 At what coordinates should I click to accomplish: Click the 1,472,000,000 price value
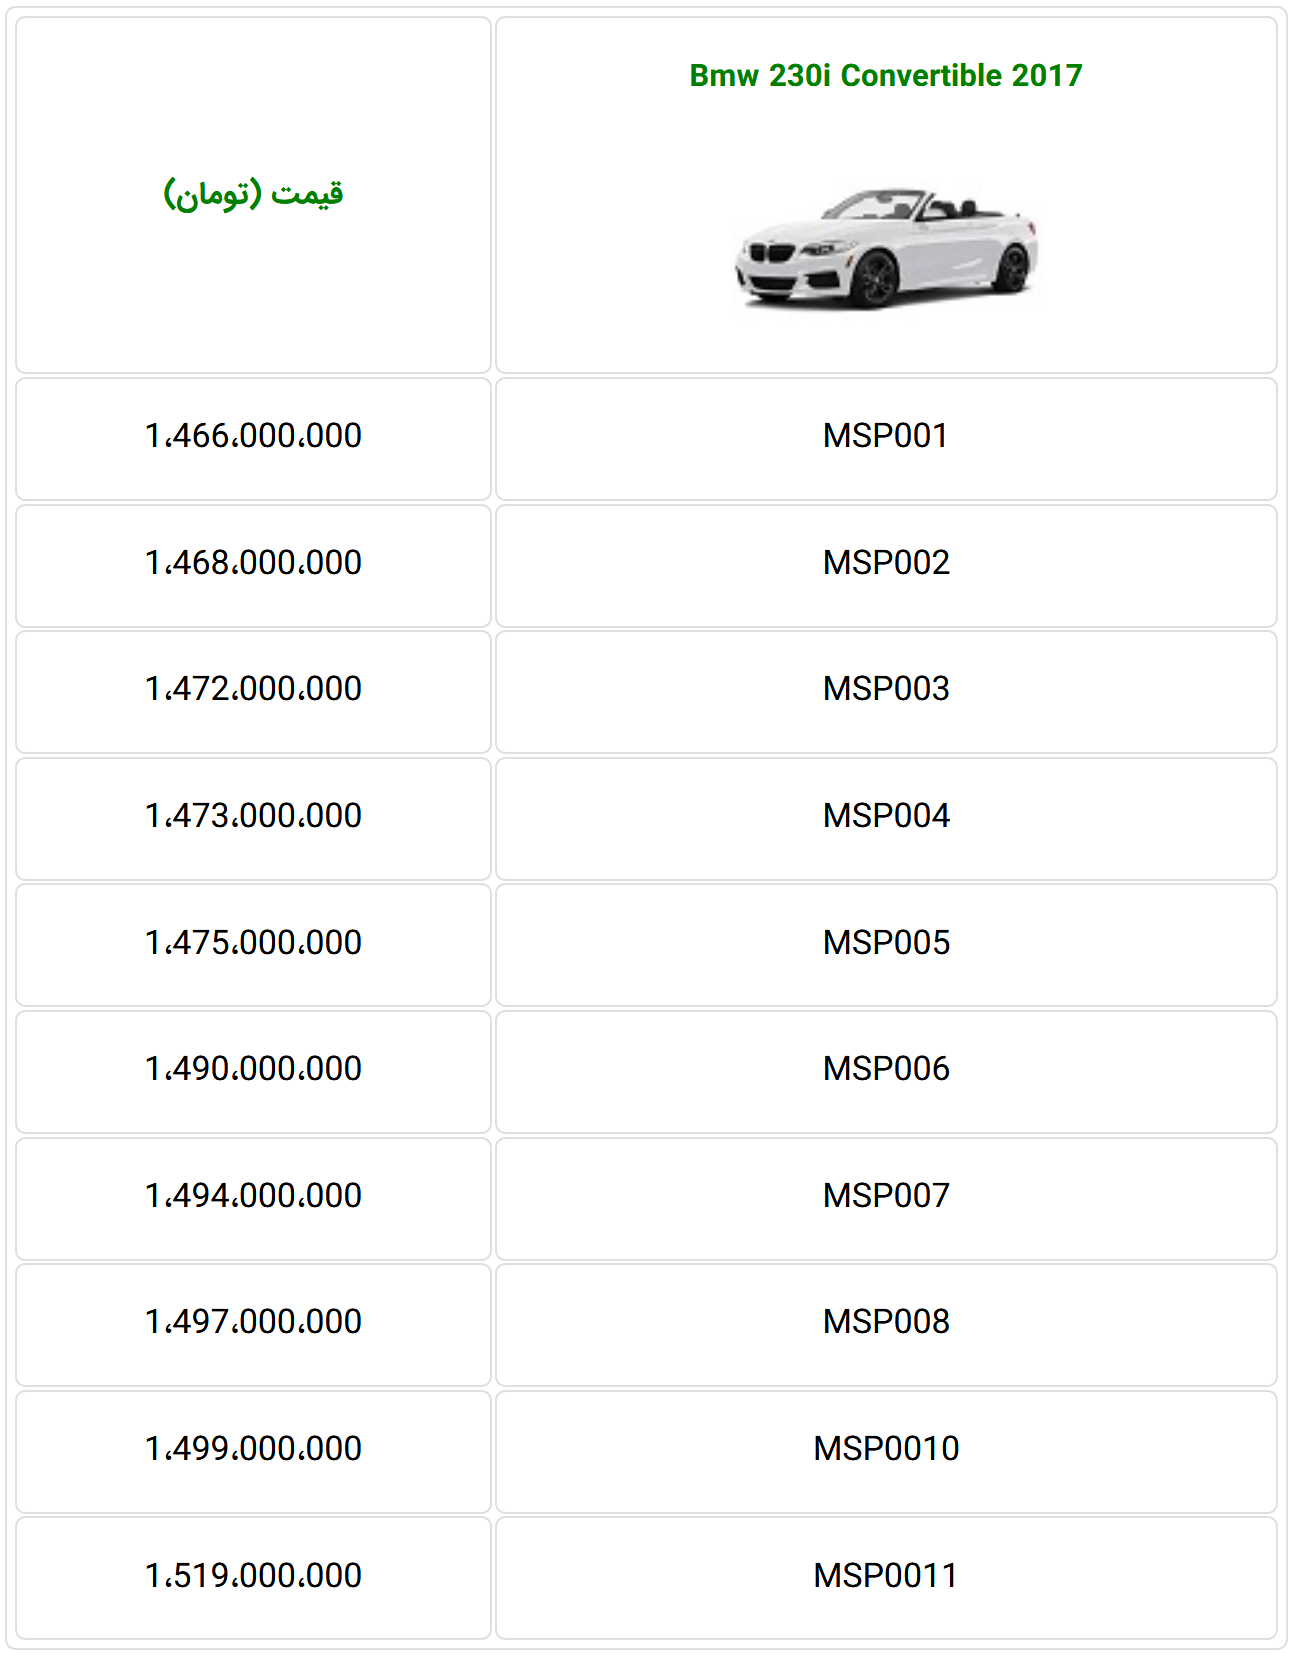[x=253, y=689]
